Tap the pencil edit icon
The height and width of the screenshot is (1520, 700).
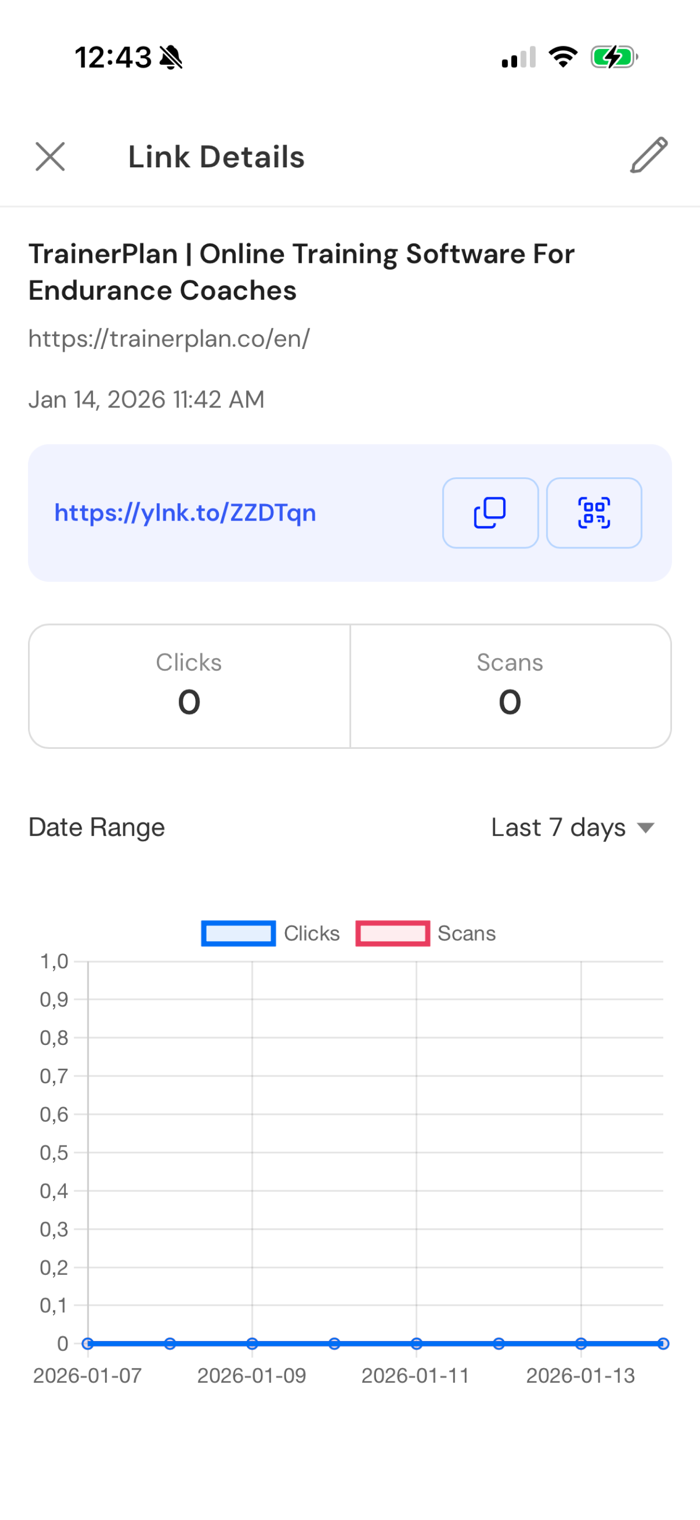pos(648,156)
